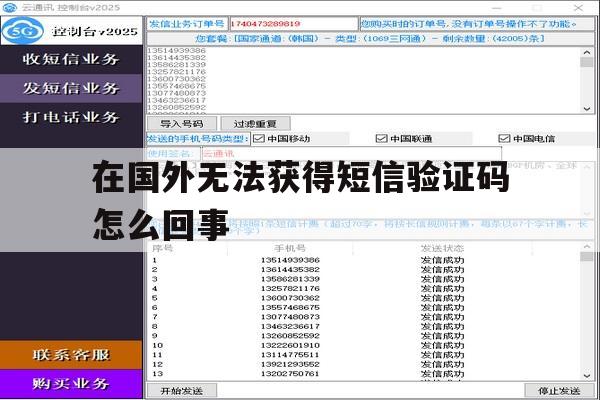Select result row with 13260852592

[x=364, y=336]
